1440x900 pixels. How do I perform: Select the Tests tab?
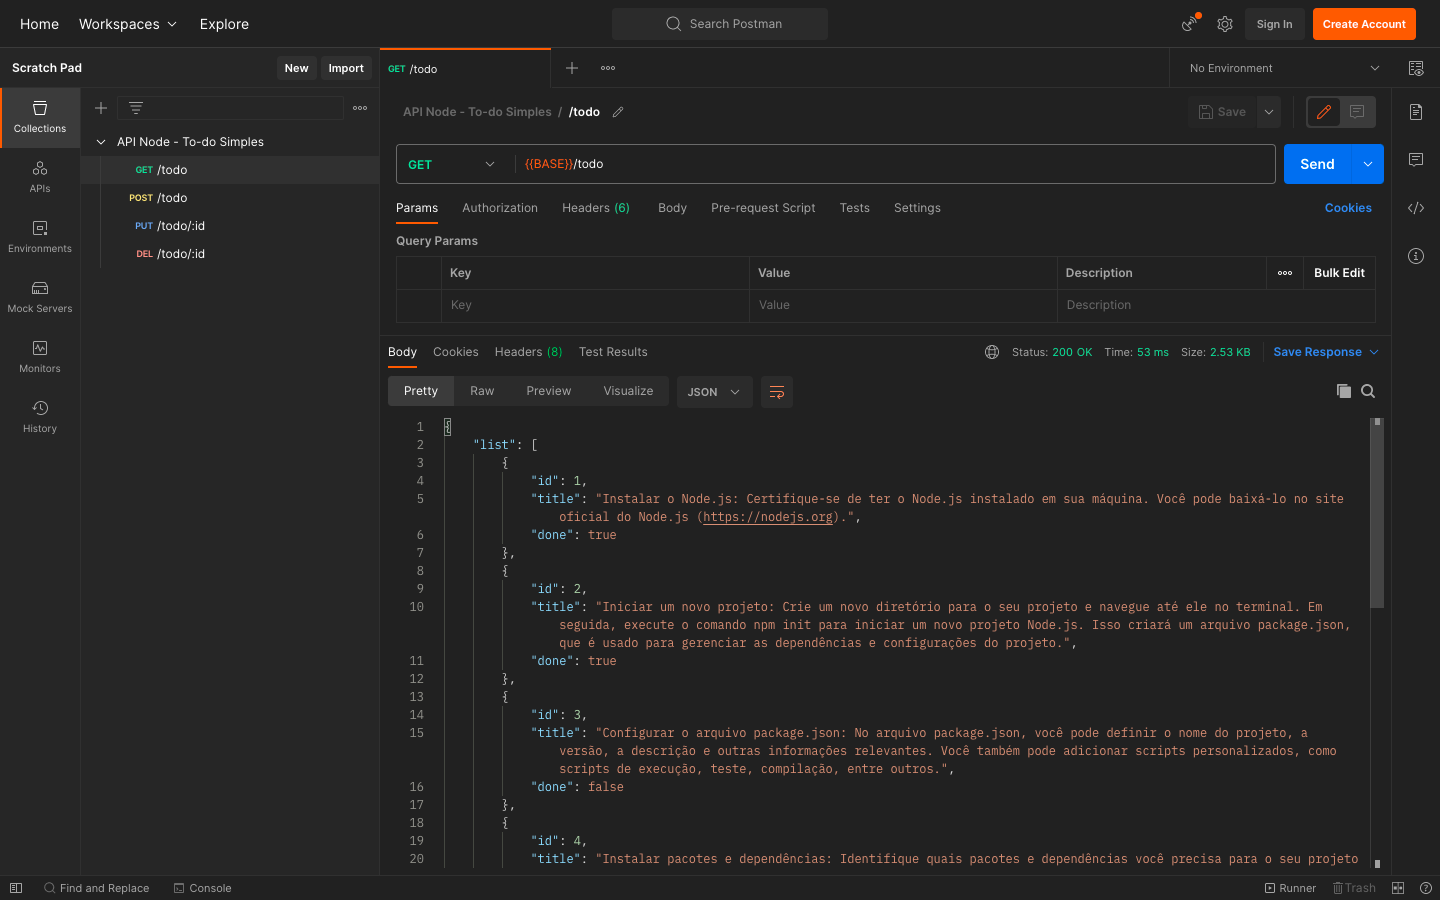855,208
